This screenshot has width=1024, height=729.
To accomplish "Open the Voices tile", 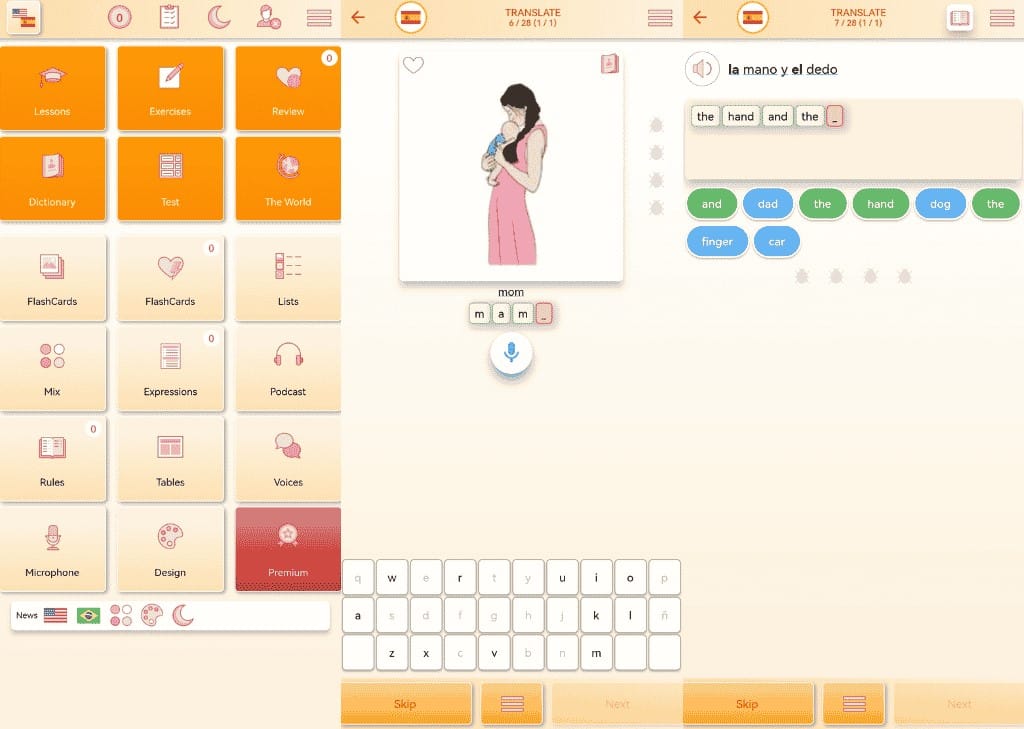I will pos(288,457).
